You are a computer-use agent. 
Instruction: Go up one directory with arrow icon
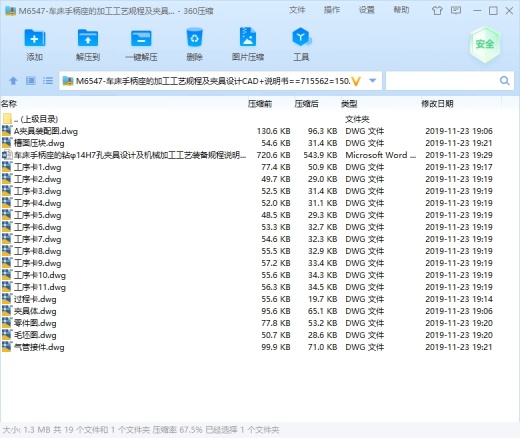(13, 81)
